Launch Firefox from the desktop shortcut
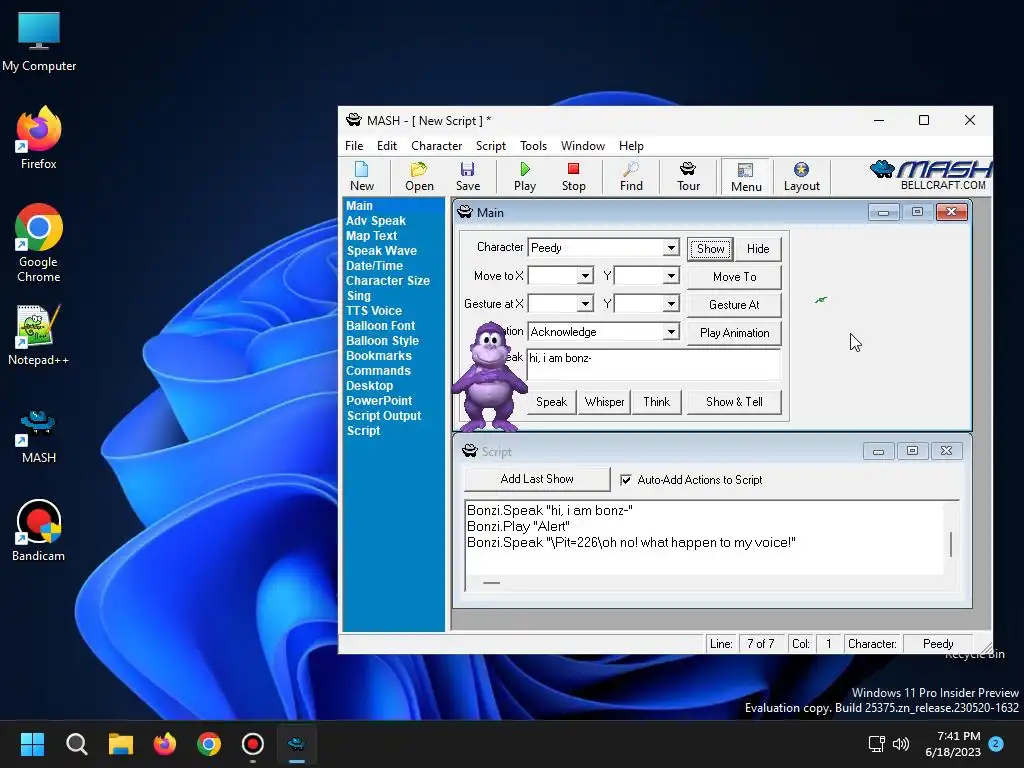 point(39,138)
